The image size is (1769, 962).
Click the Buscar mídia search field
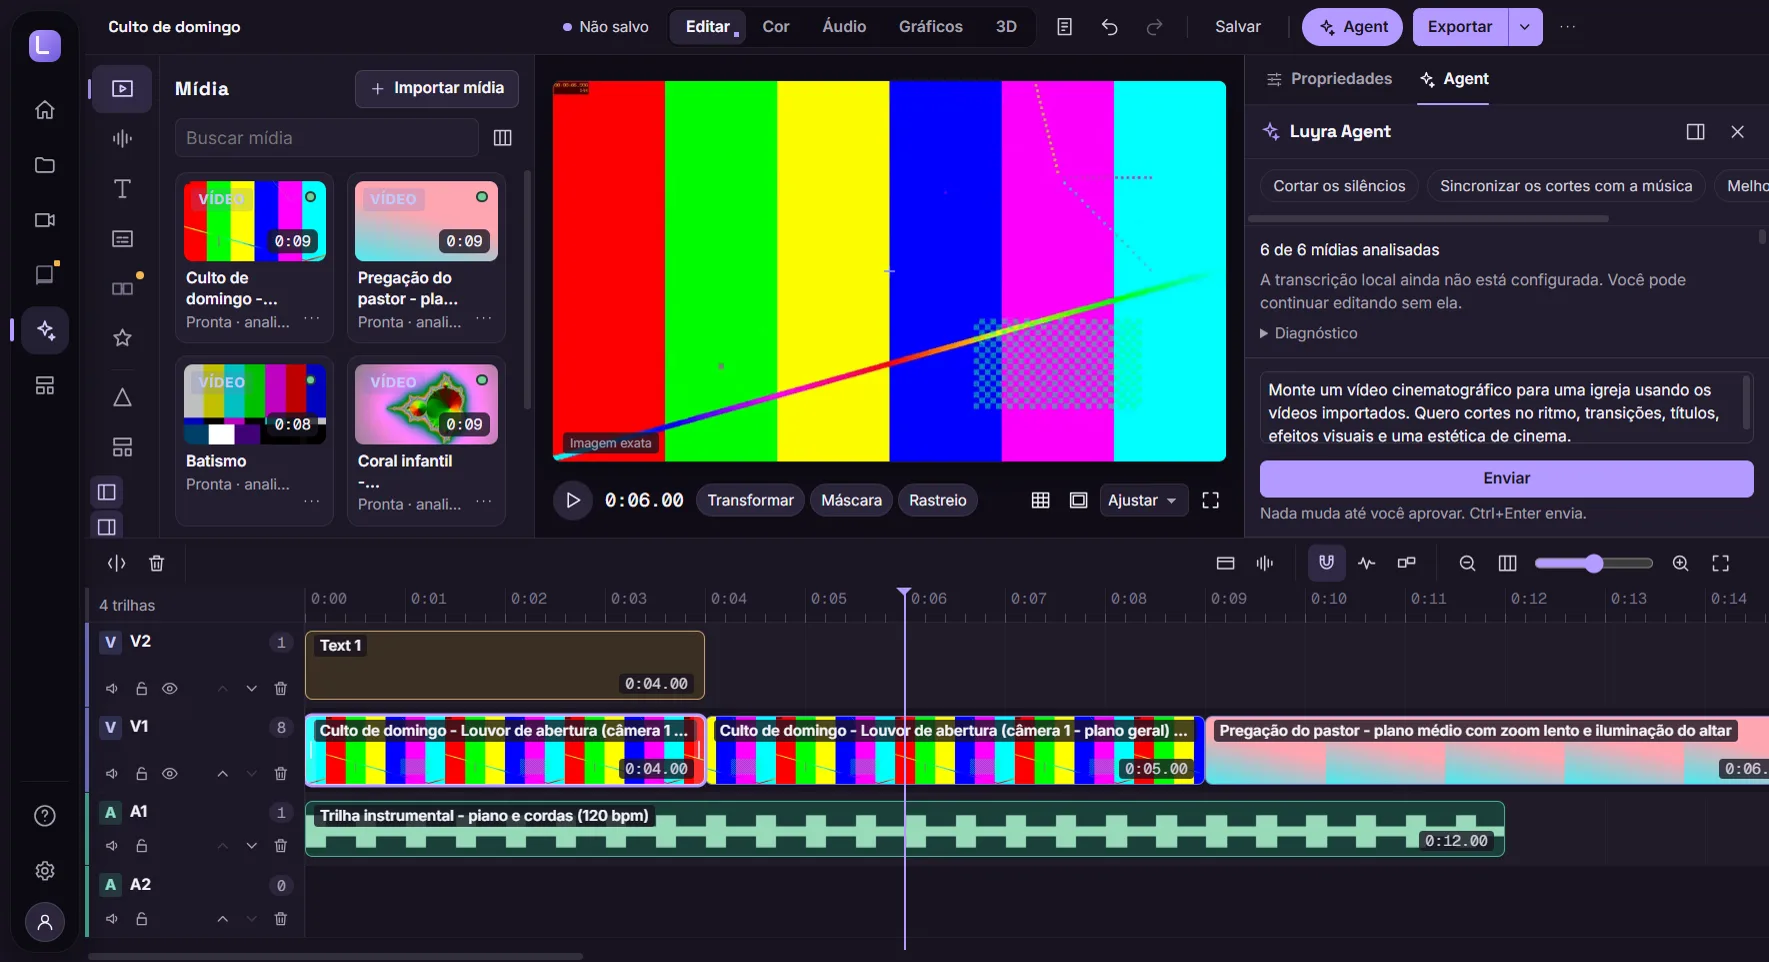(x=327, y=138)
